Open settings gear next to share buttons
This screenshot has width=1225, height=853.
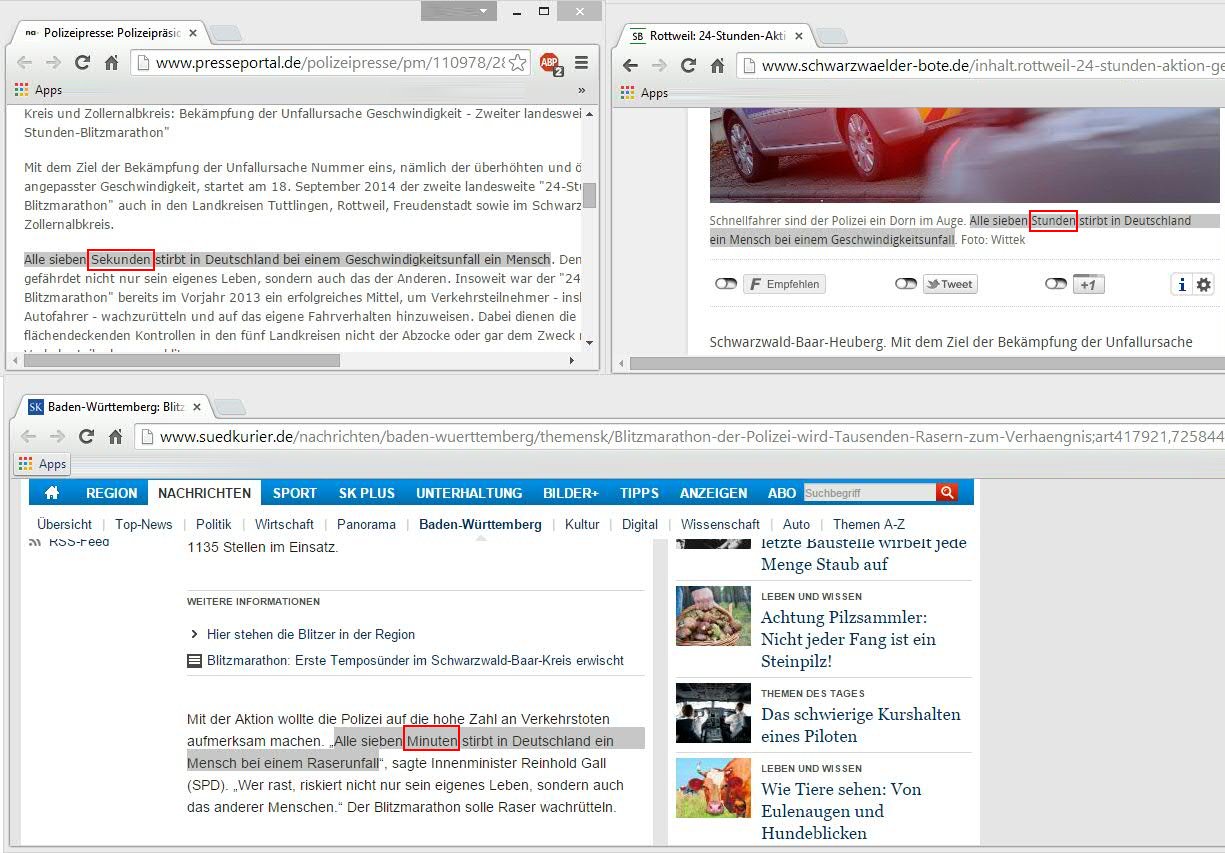1203,285
